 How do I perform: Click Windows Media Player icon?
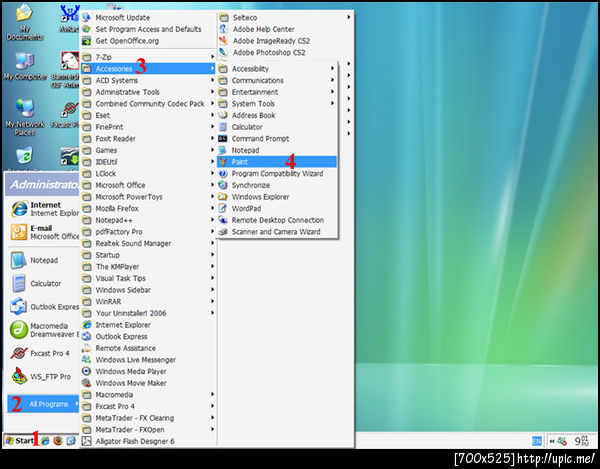pos(87,371)
